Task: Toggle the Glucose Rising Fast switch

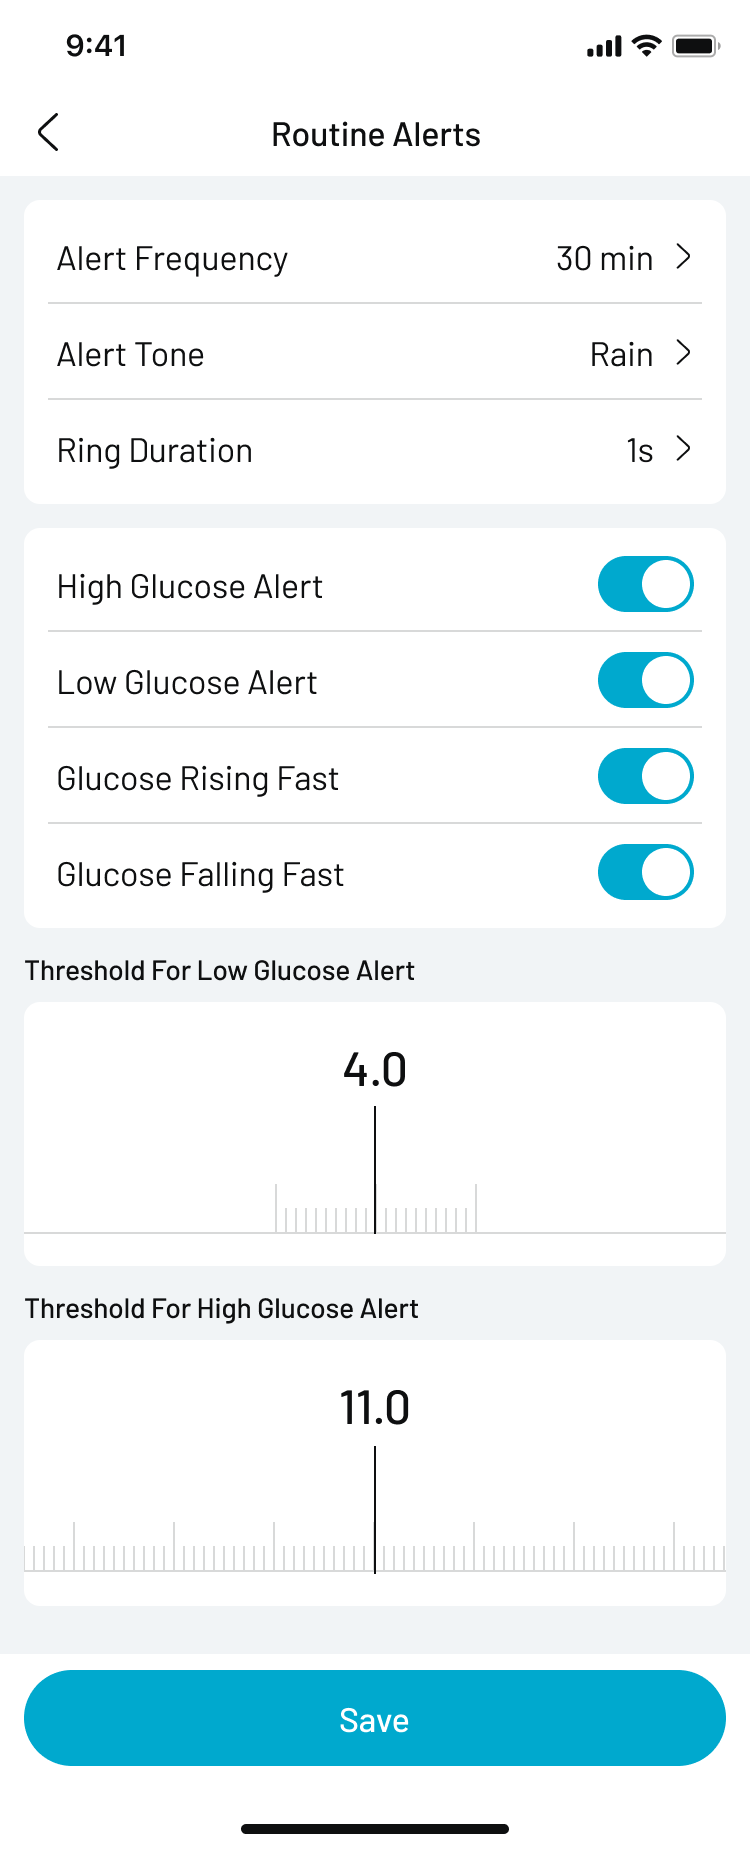Action: [645, 777]
